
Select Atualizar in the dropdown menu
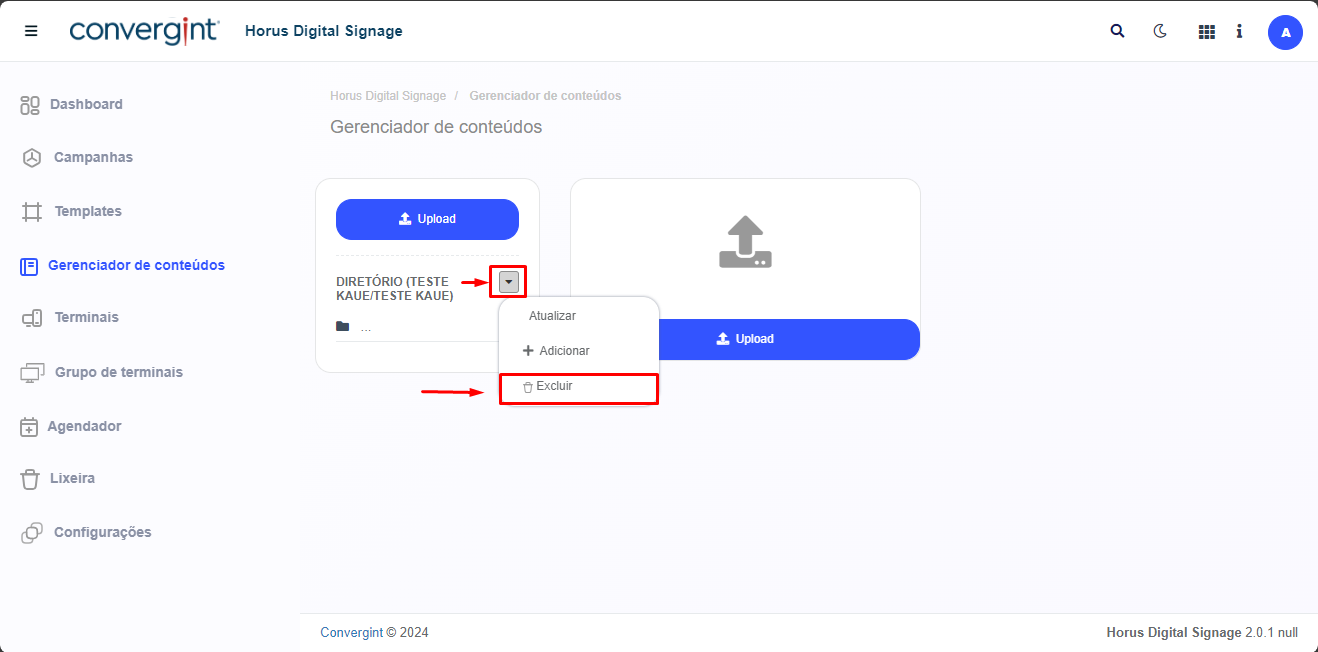(x=552, y=316)
